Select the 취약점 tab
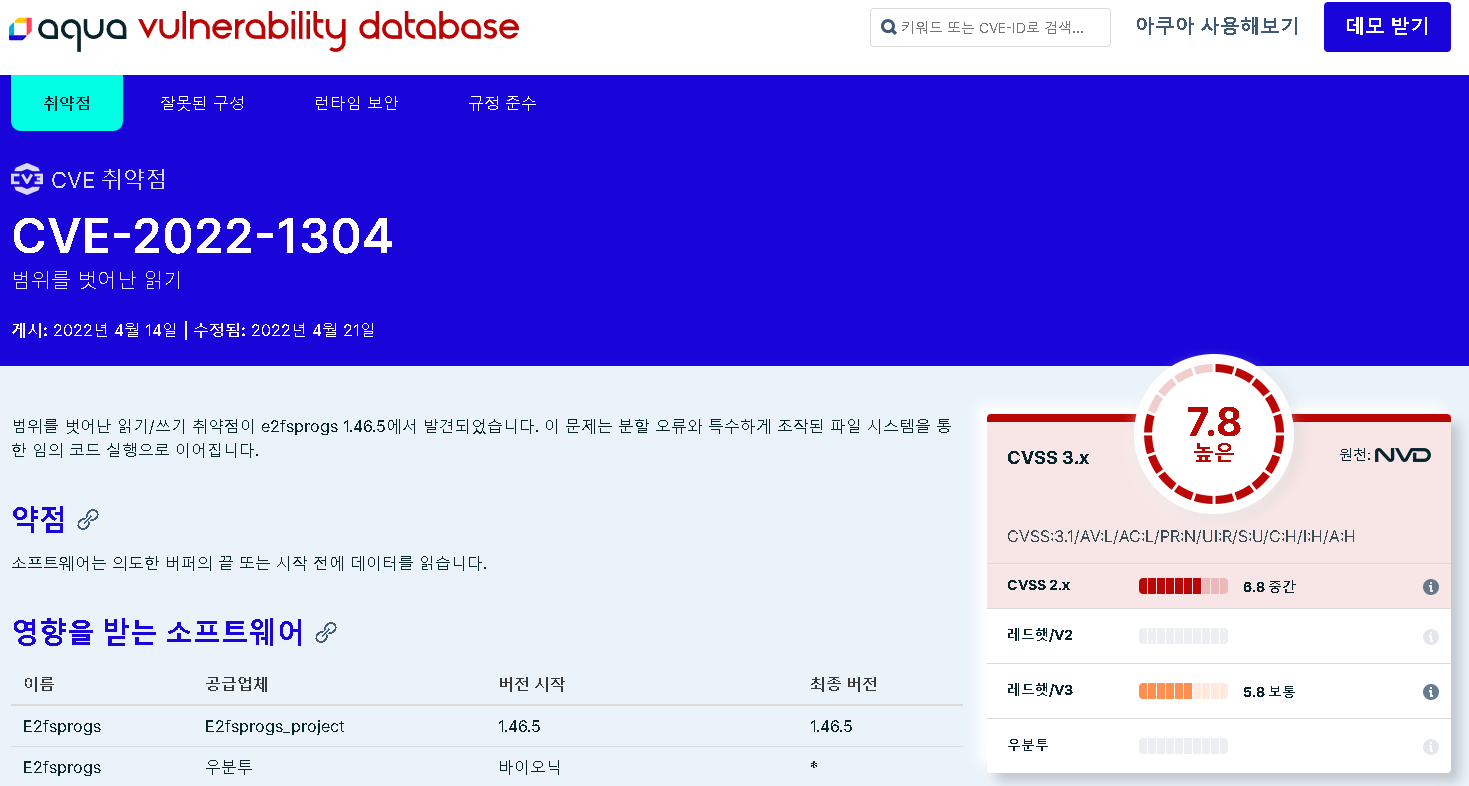Screen dimensions: 1469x786 pos(67,103)
